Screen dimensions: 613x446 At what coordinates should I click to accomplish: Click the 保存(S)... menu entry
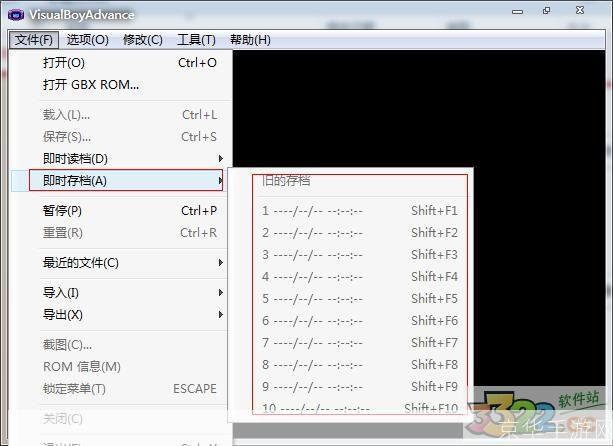pos(122,136)
